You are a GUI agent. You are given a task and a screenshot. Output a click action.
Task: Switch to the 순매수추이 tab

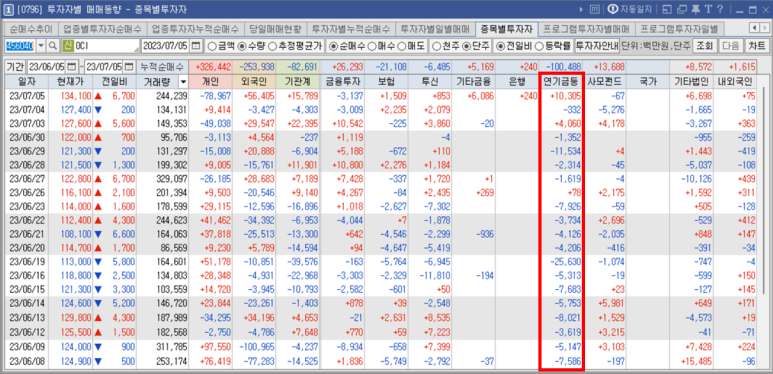tap(31, 28)
